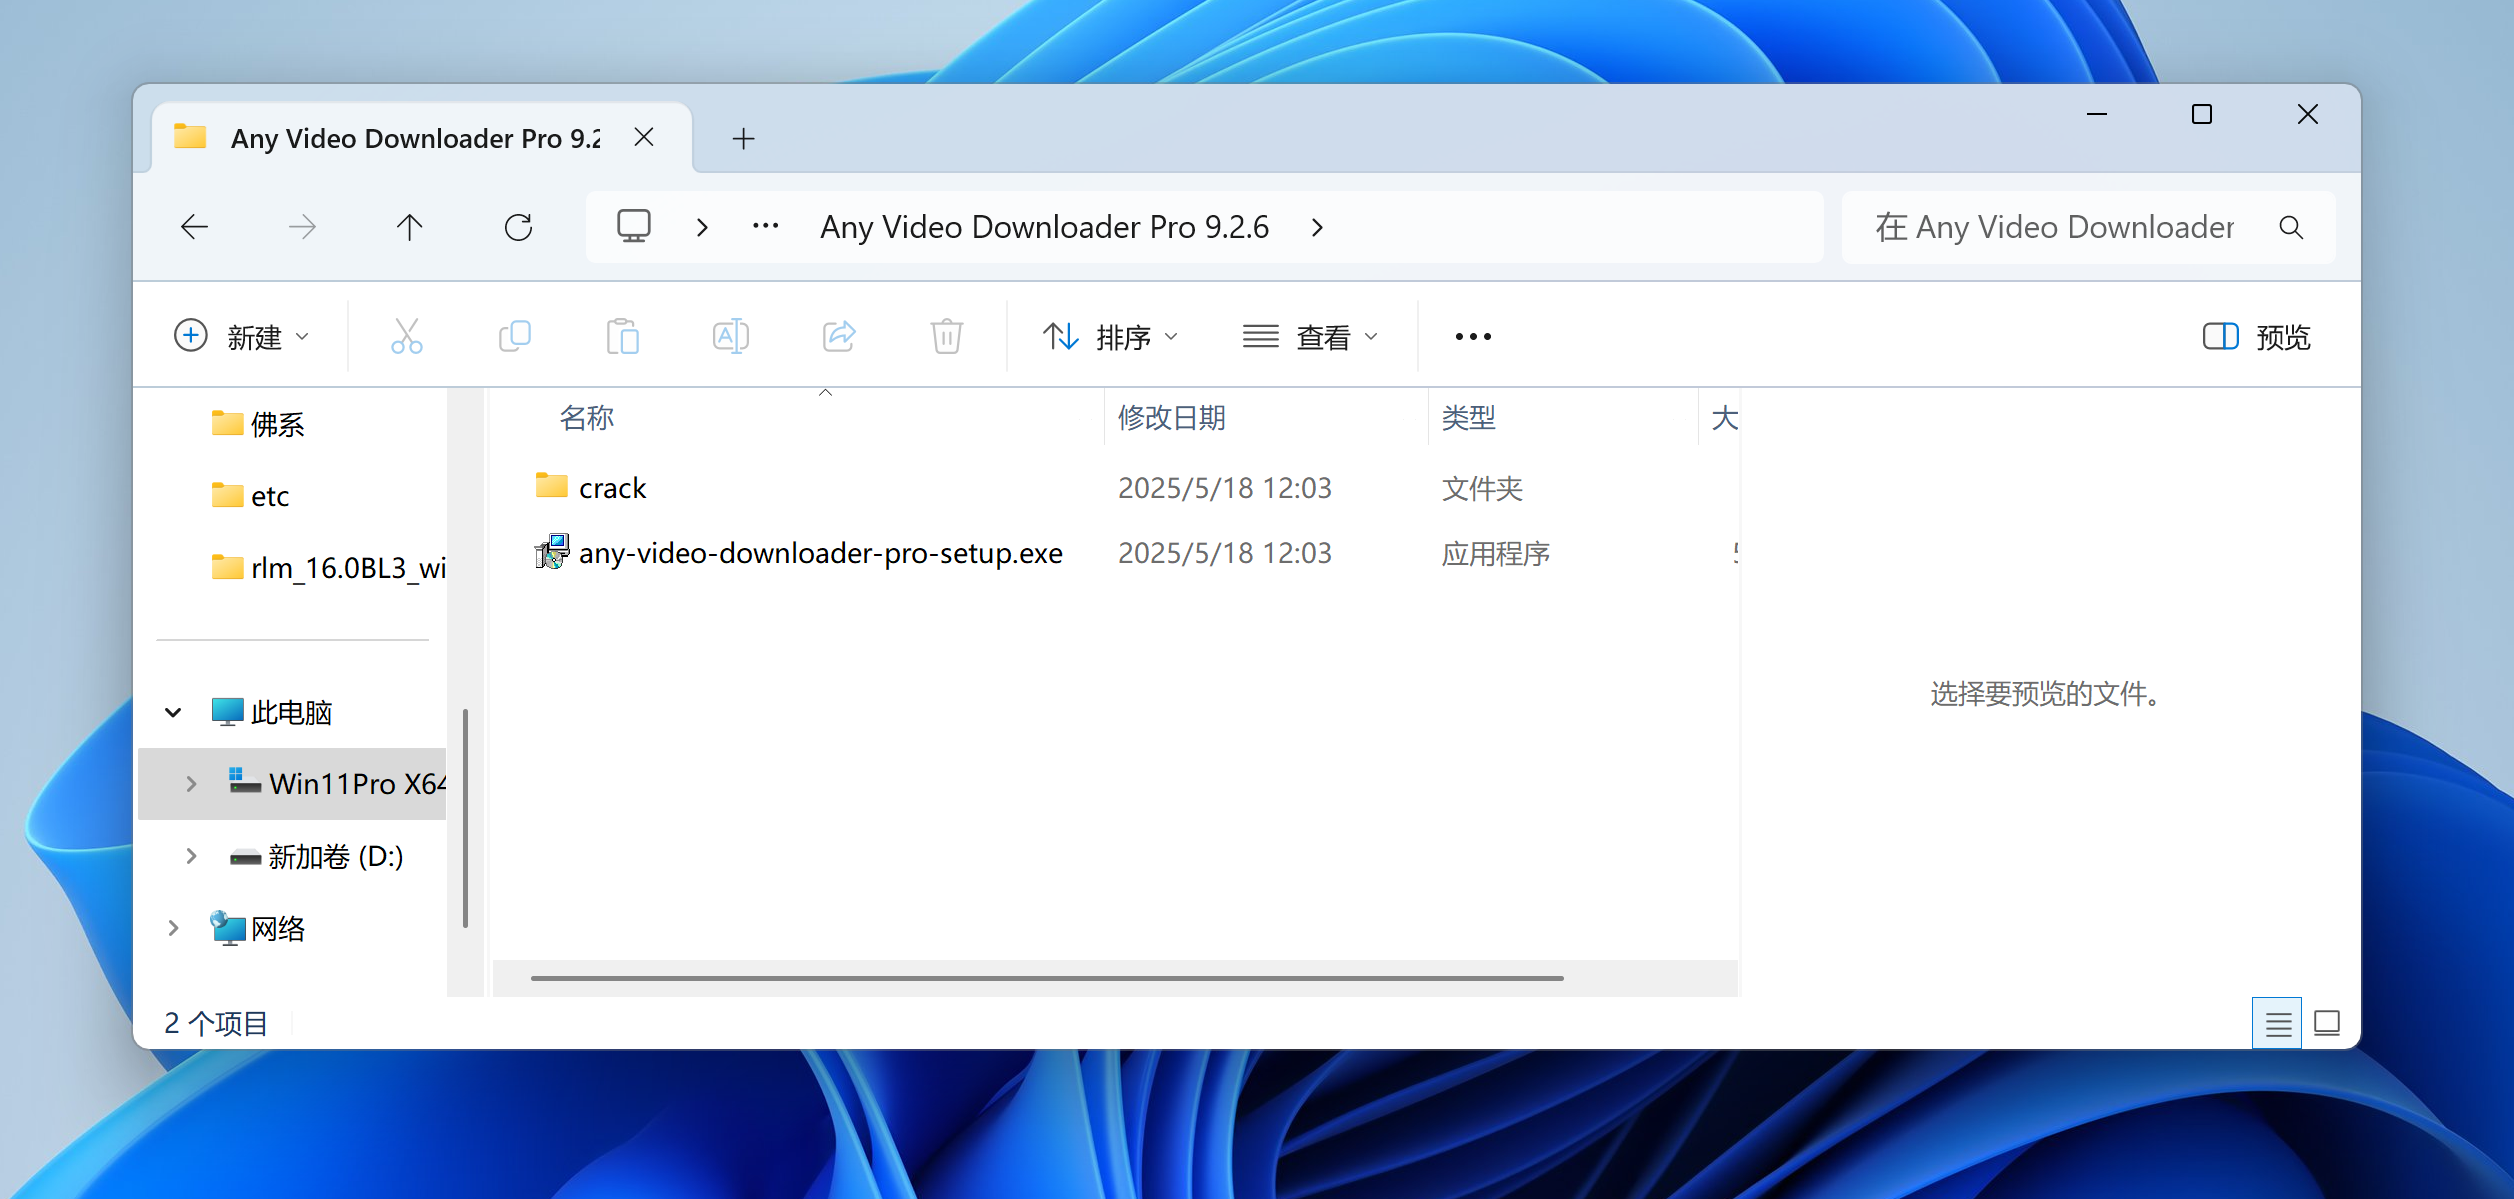Collapse the 此电脑 tree node
This screenshot has width=2514, height=1199.
pyautogui.click(x=173, y=713)
